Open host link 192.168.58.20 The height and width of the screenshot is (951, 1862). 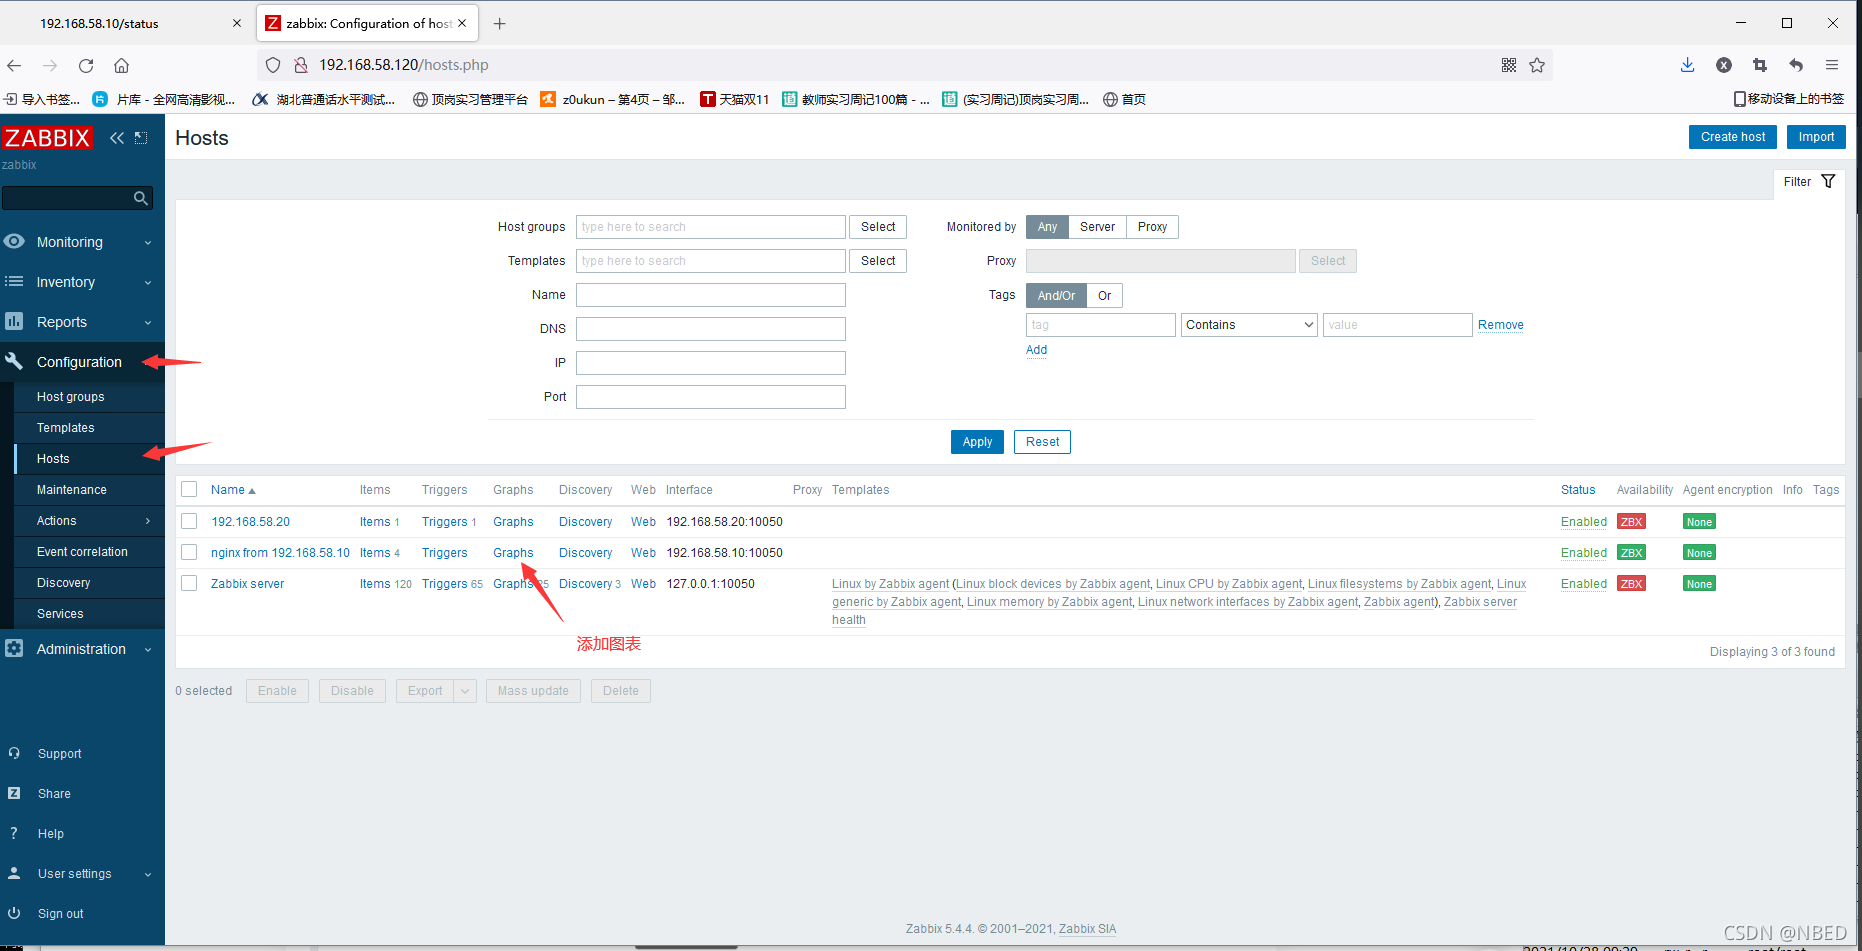250,522
